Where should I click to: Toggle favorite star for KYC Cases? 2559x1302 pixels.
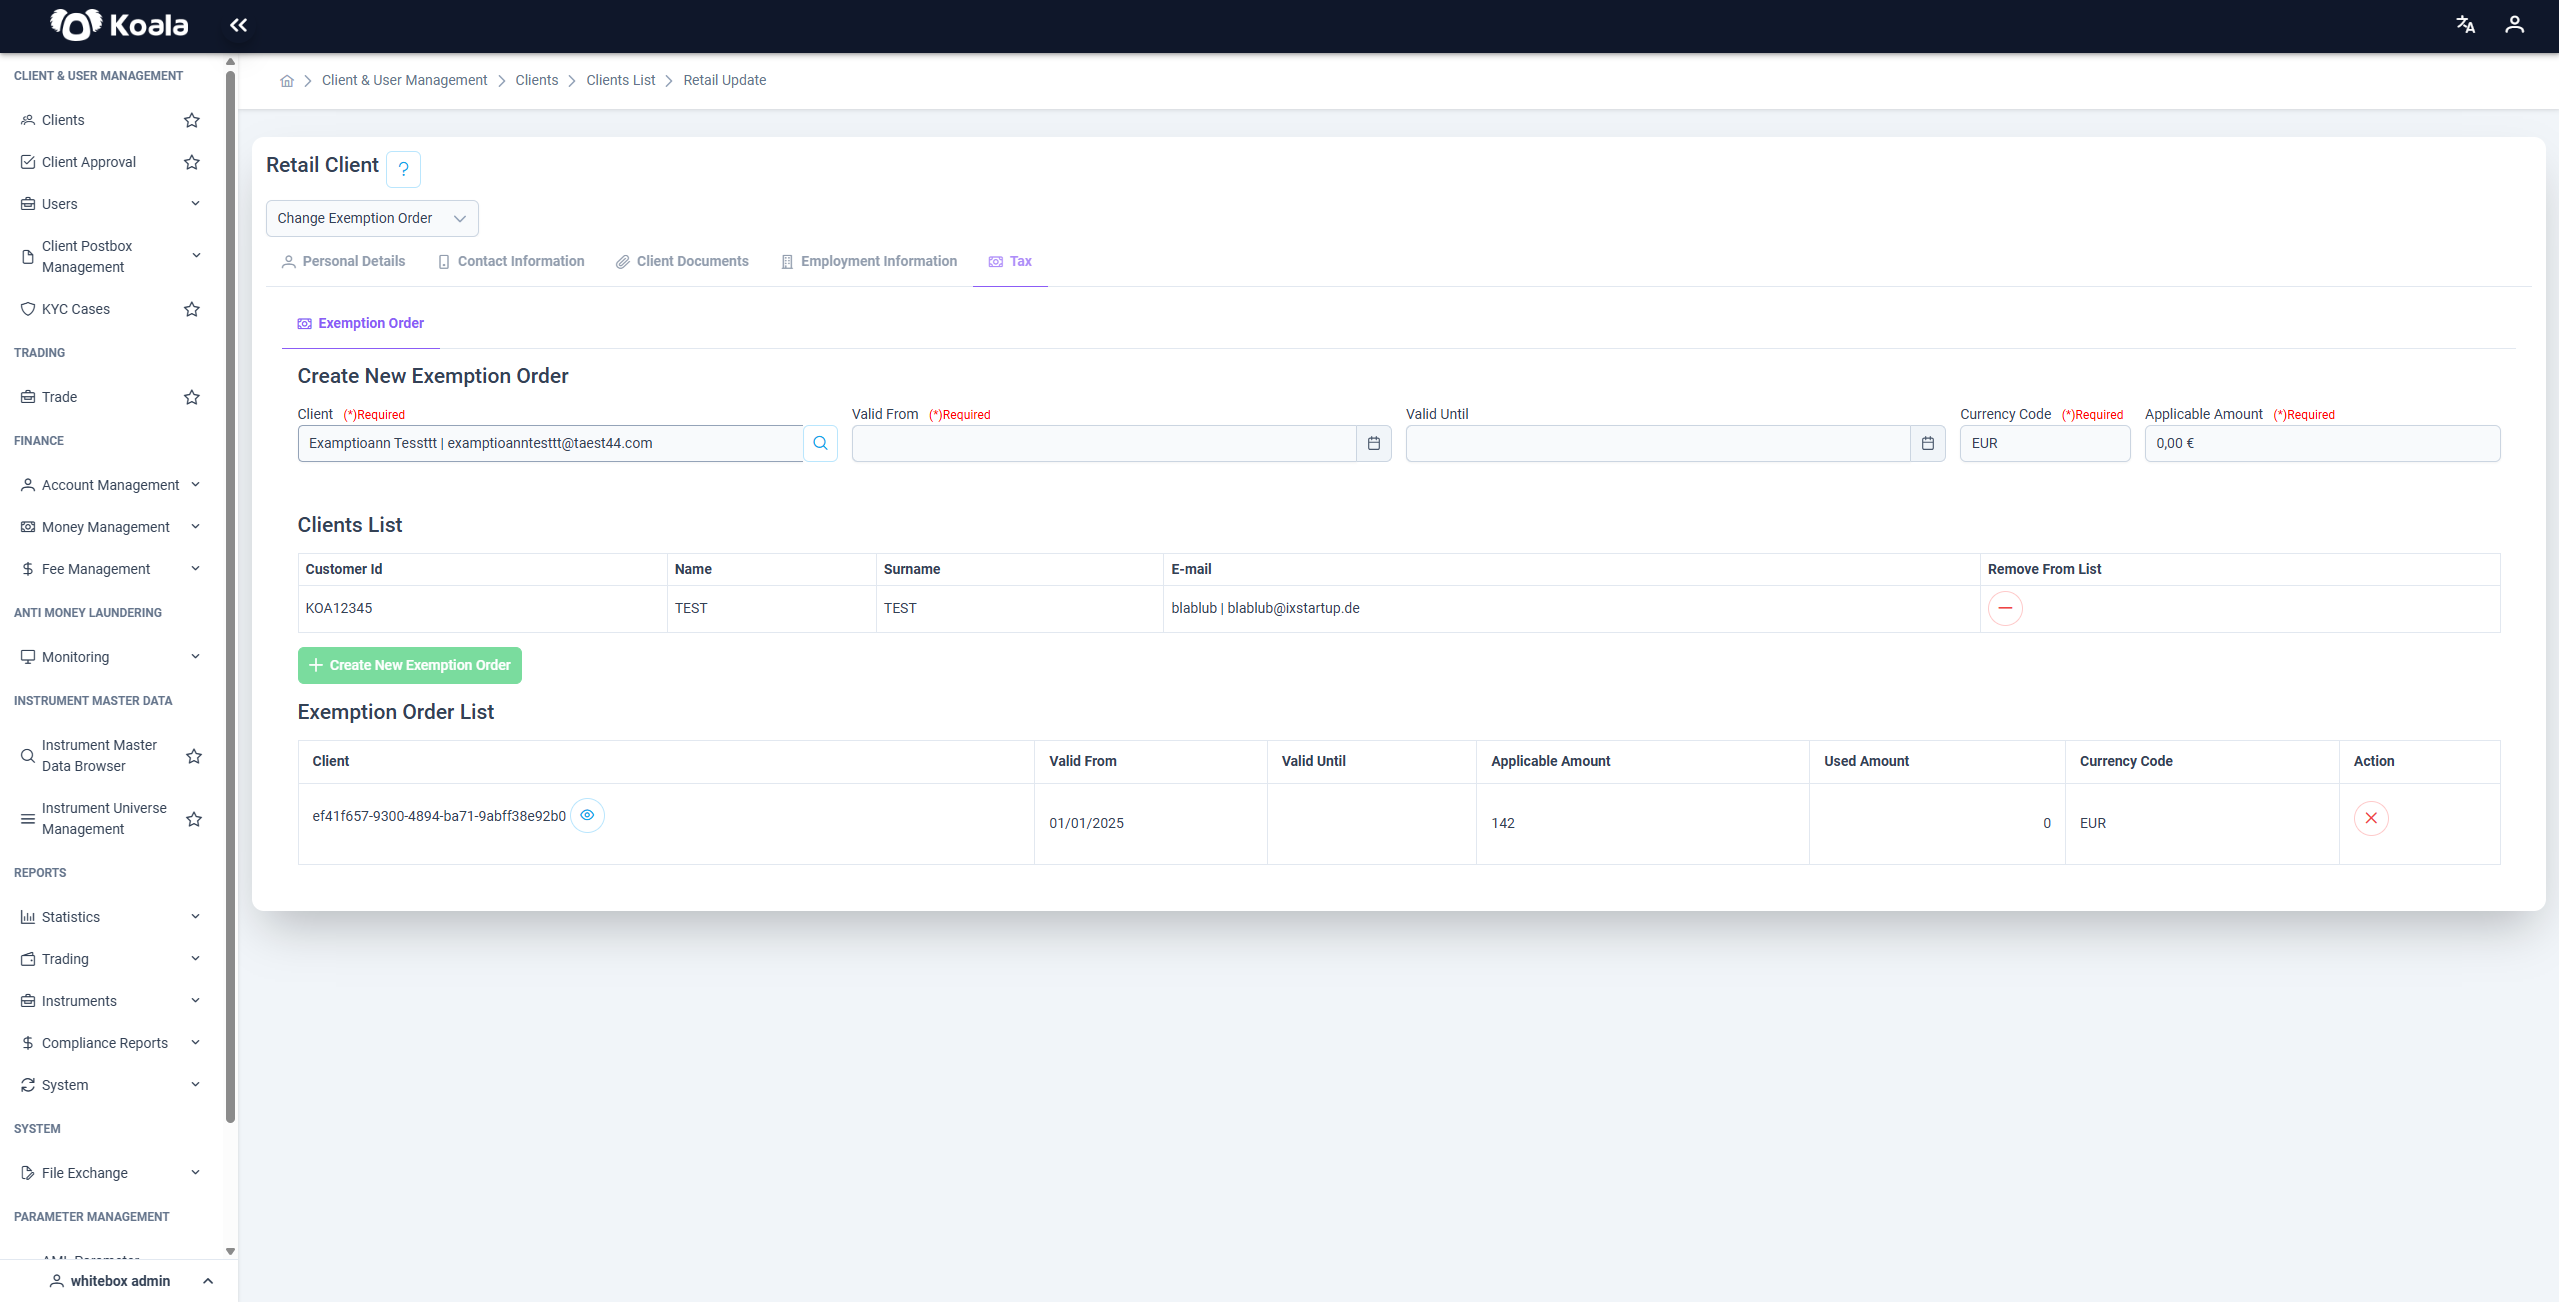[192, 309]
